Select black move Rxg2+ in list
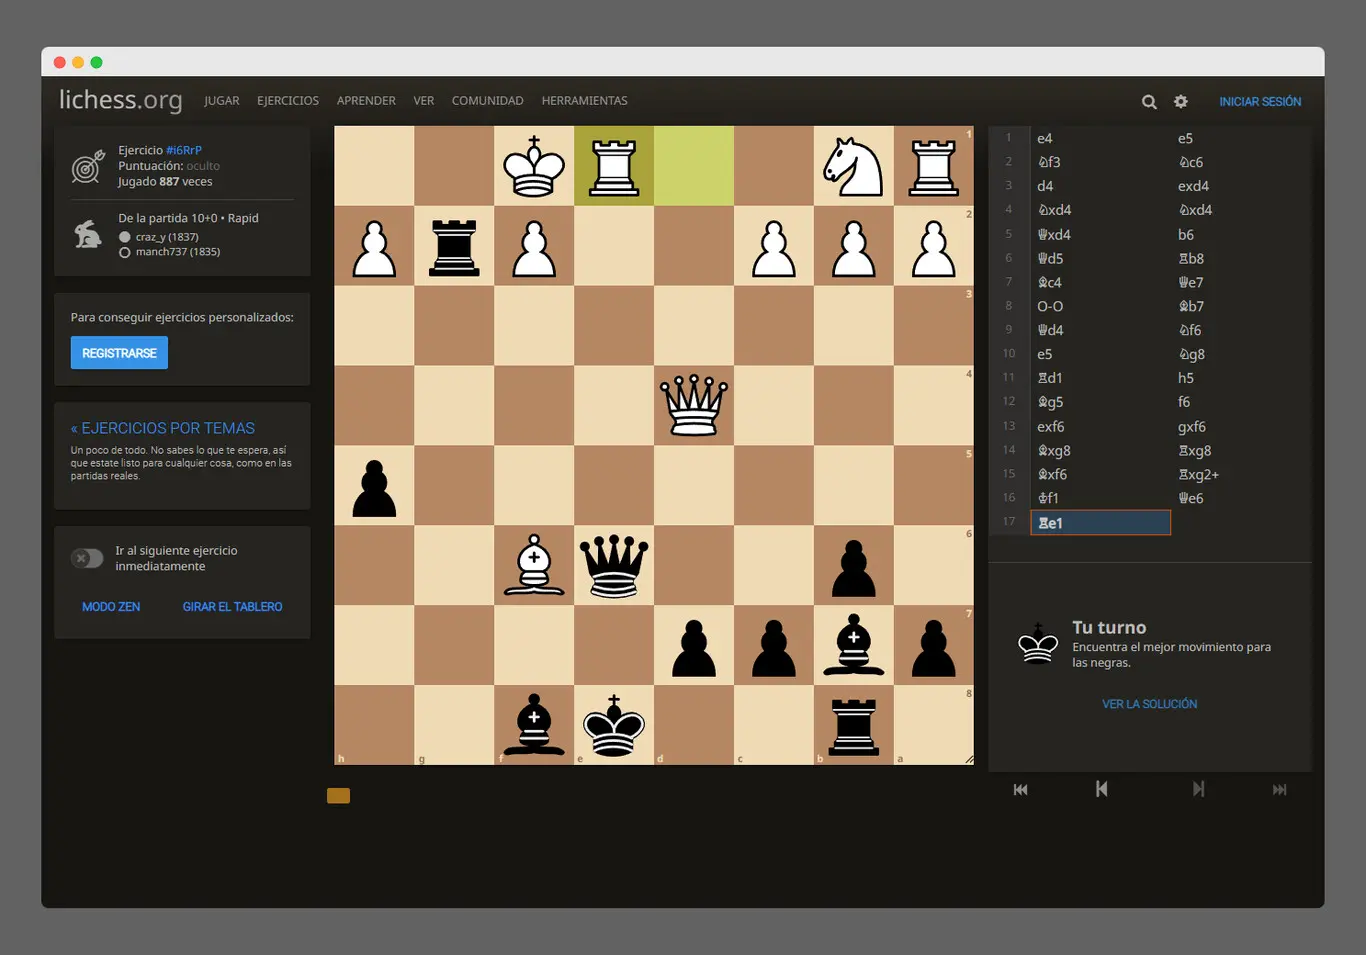Image resolution: width=1366 pixels, height=955 pixels. click(1241, 474)
